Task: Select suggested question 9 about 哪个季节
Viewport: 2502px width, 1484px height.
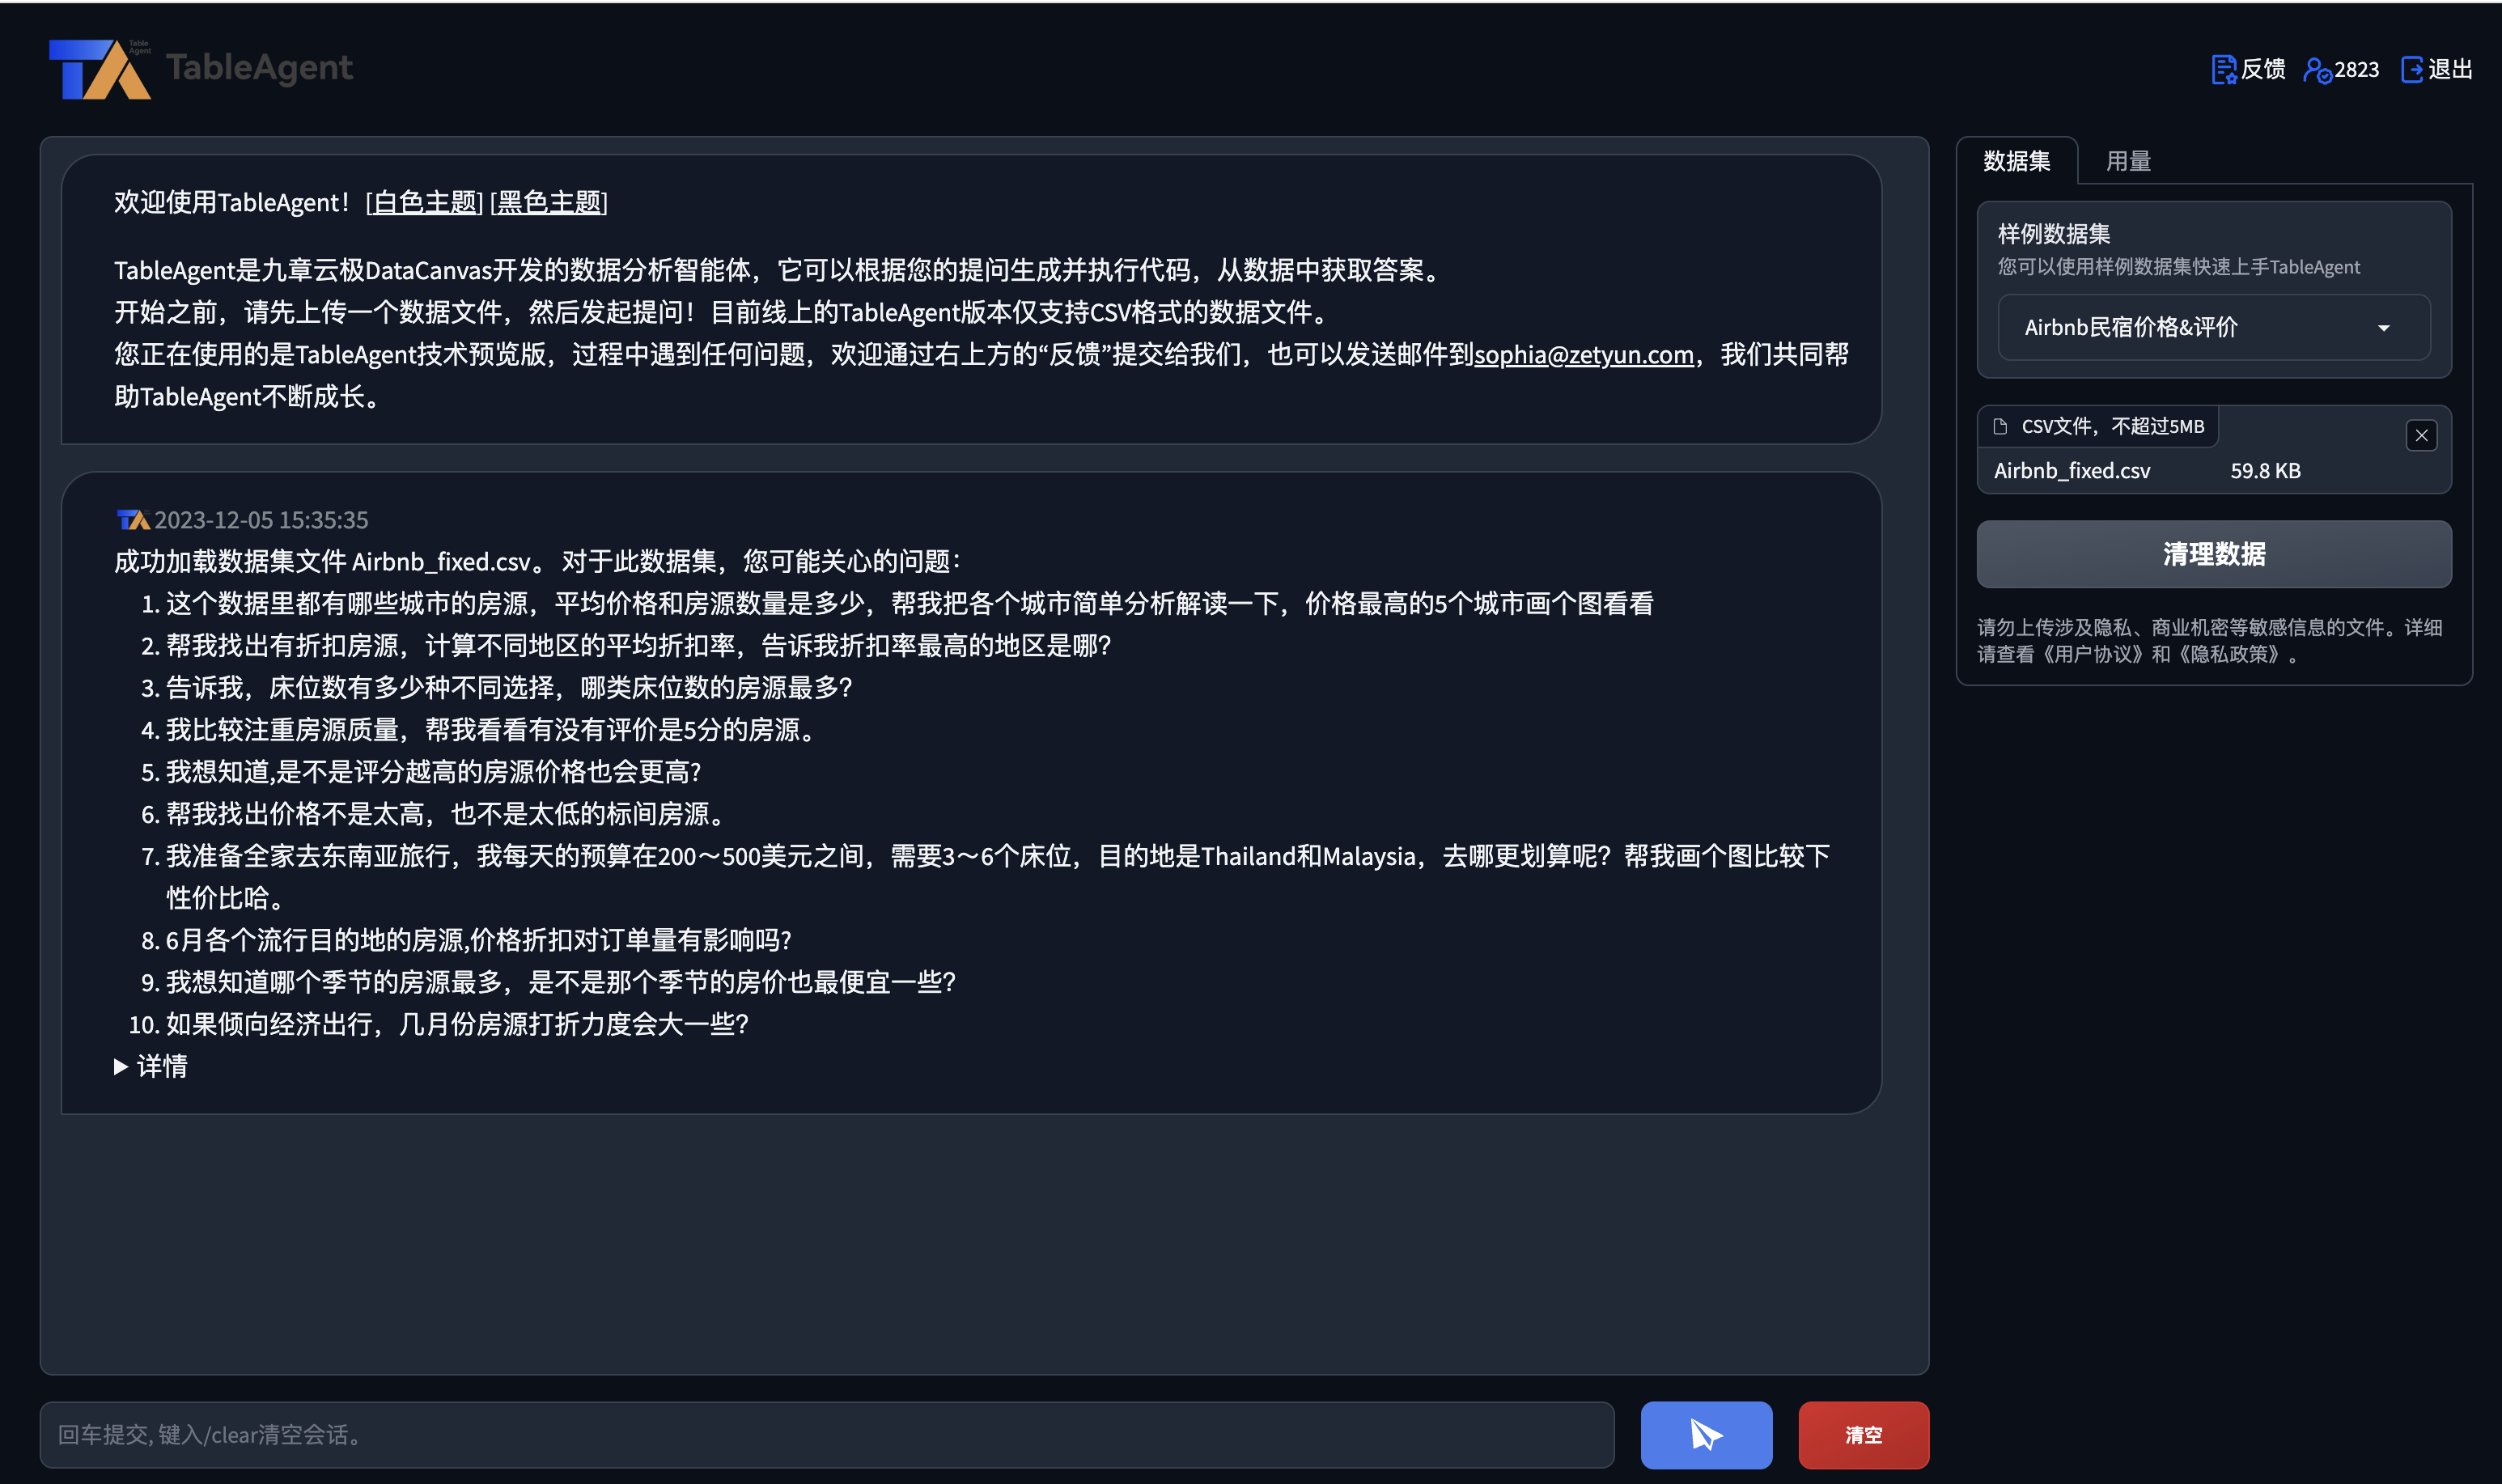Action: coord(561,981)
